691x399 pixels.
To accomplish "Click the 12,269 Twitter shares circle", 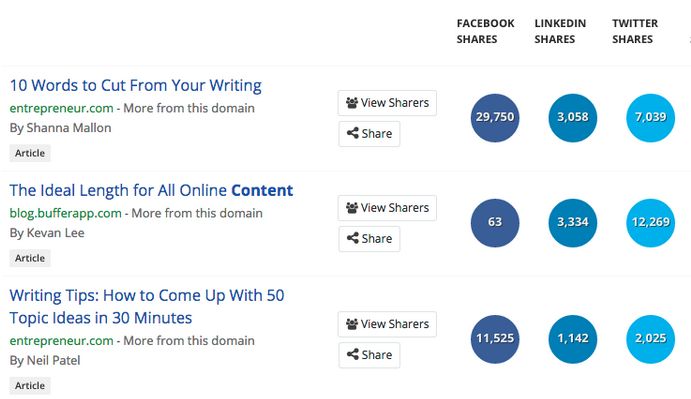I will [650, 223].
